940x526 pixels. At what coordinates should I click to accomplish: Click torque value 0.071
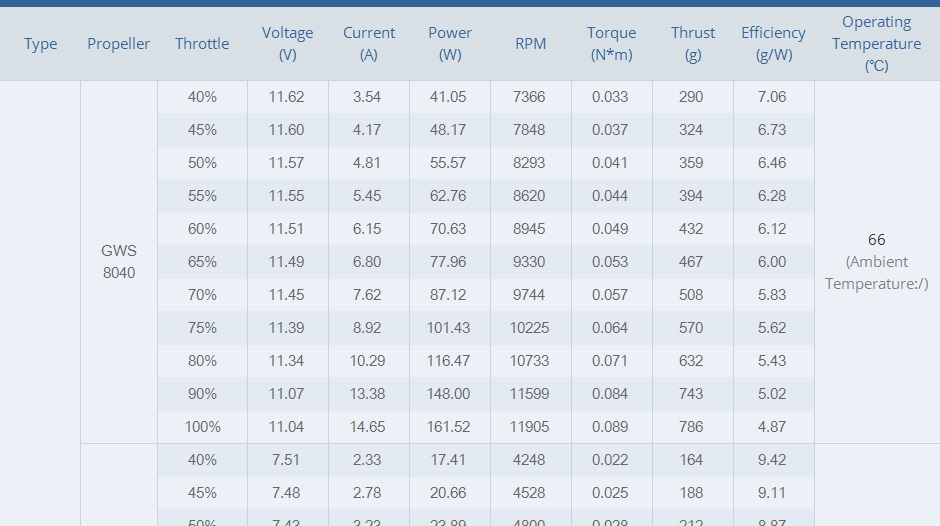(610, 361)
